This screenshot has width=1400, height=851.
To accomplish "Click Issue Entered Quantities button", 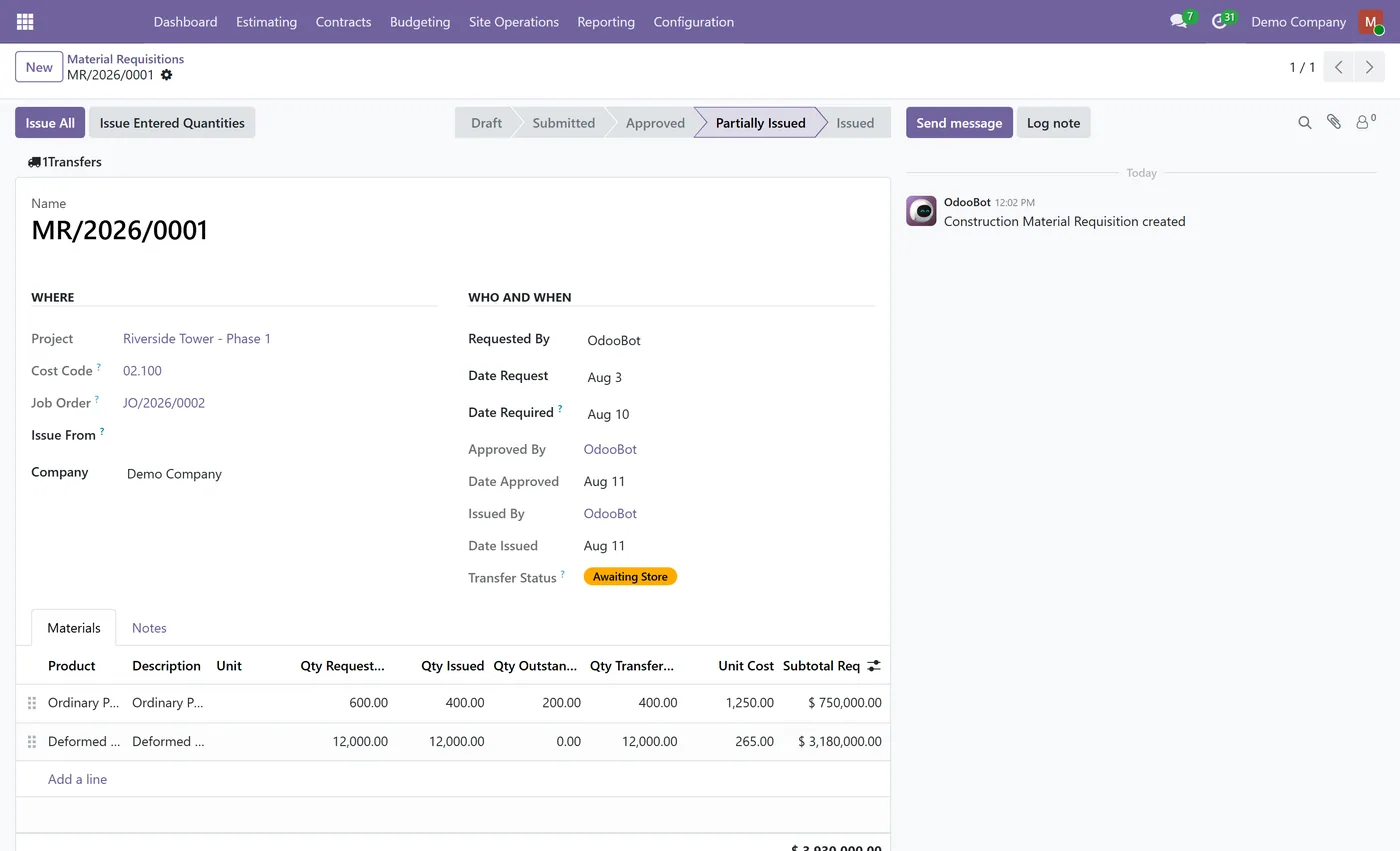I will [172, 122].
